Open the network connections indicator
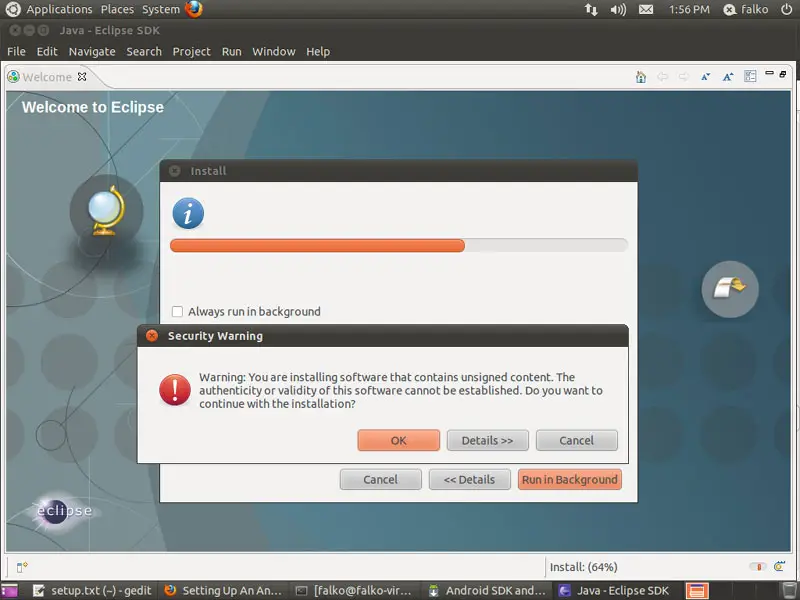The width and height of the screenshot is (800, 600). (591, 9)
